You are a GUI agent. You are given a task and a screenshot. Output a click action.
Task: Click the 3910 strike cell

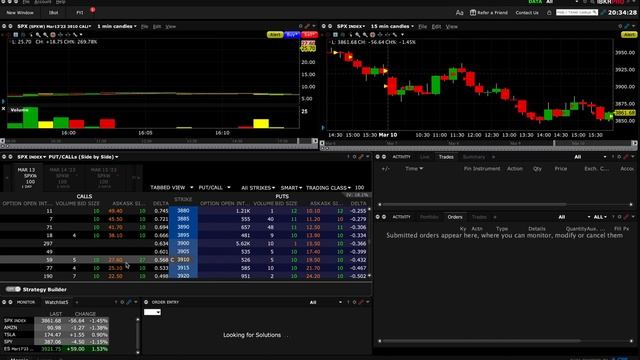click(183, 260)
